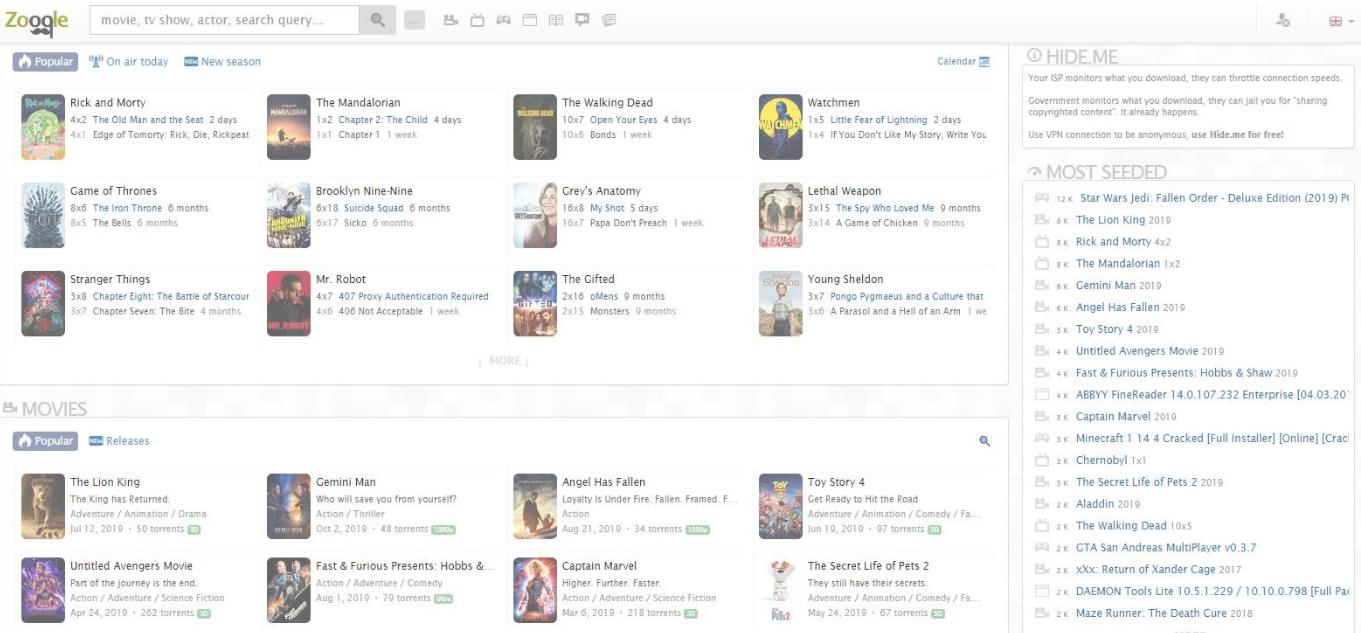Click the magnifier button beside the search box
Screen dimensions: 1361x633
click(377, 20)
